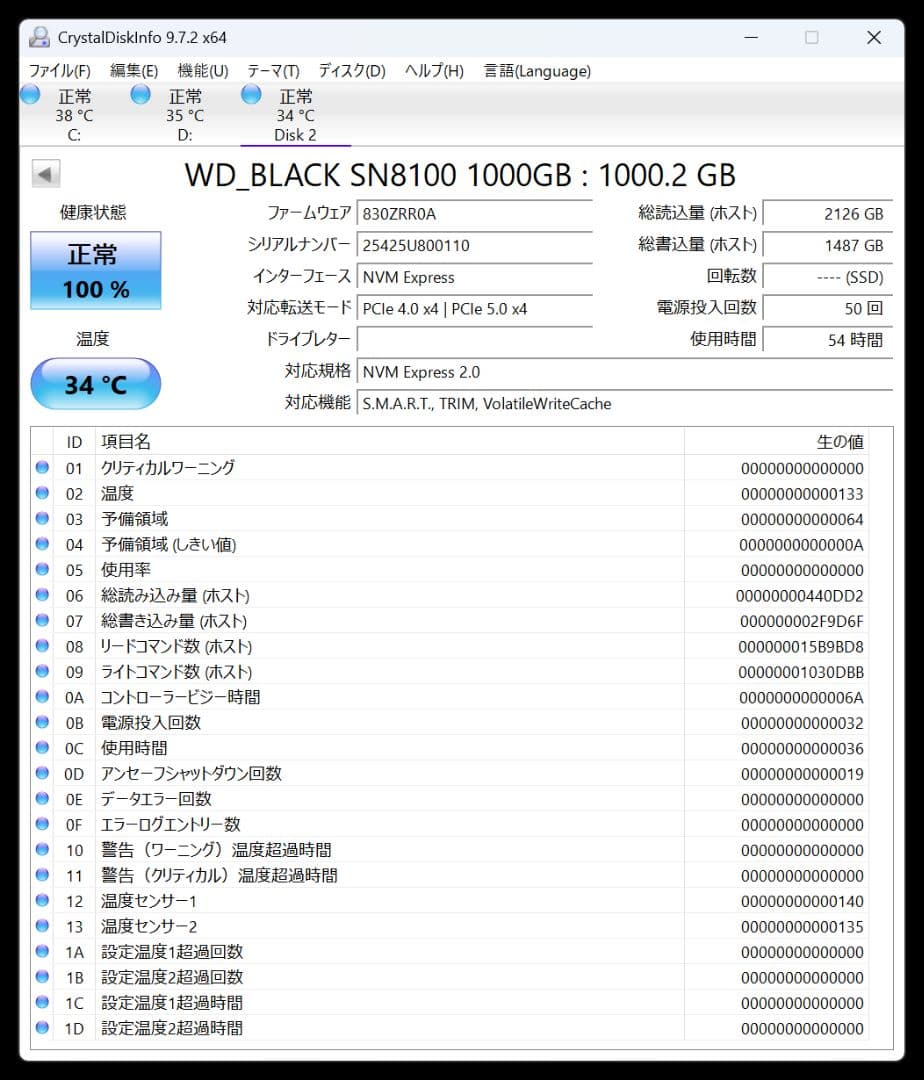Click the health status LED for drive C:
This screenshot has width=924, height=1080.
pyautogui.click(x=30, y=94)
